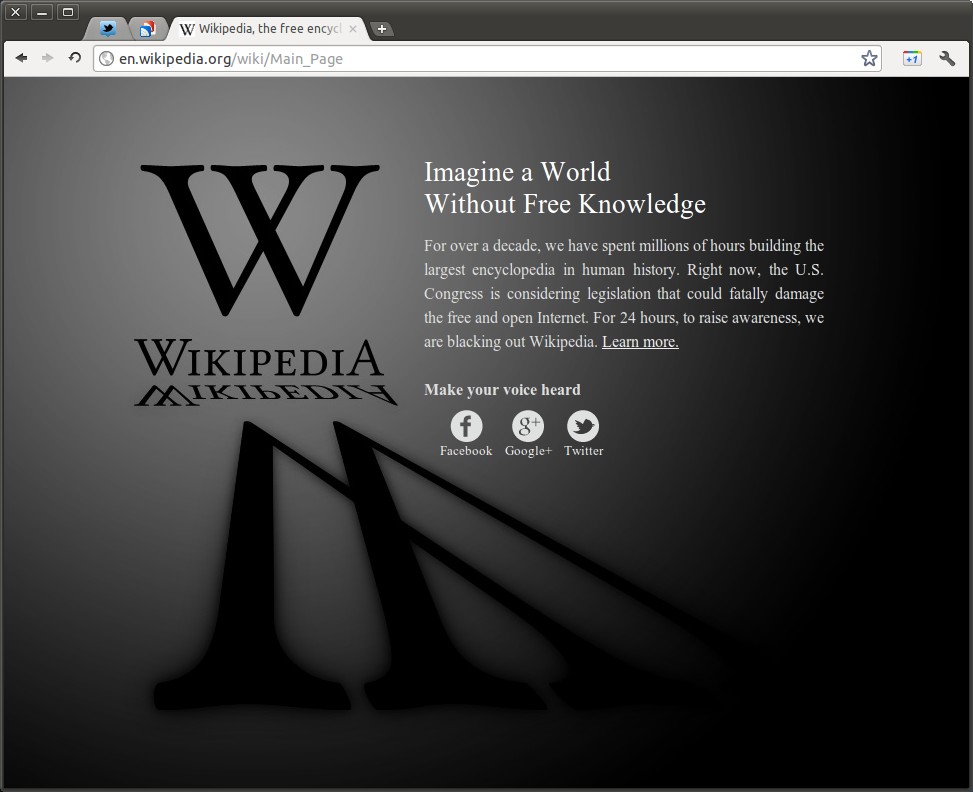This screenshot has height=792, width=973.
Task: Go back with the browser back arrow
Action: tap(21, 58)
